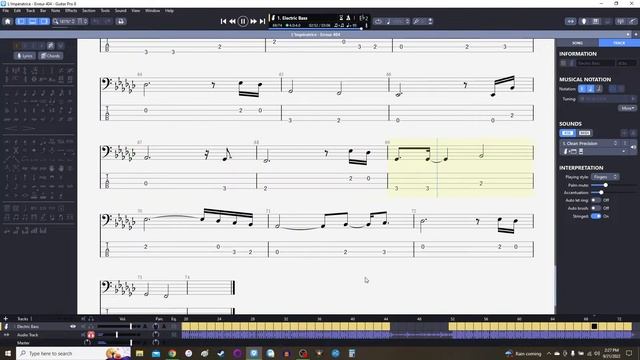The image size is (640, 360).
Task: Adjust the Accentuation slider
Action: (x=601, y=193)
